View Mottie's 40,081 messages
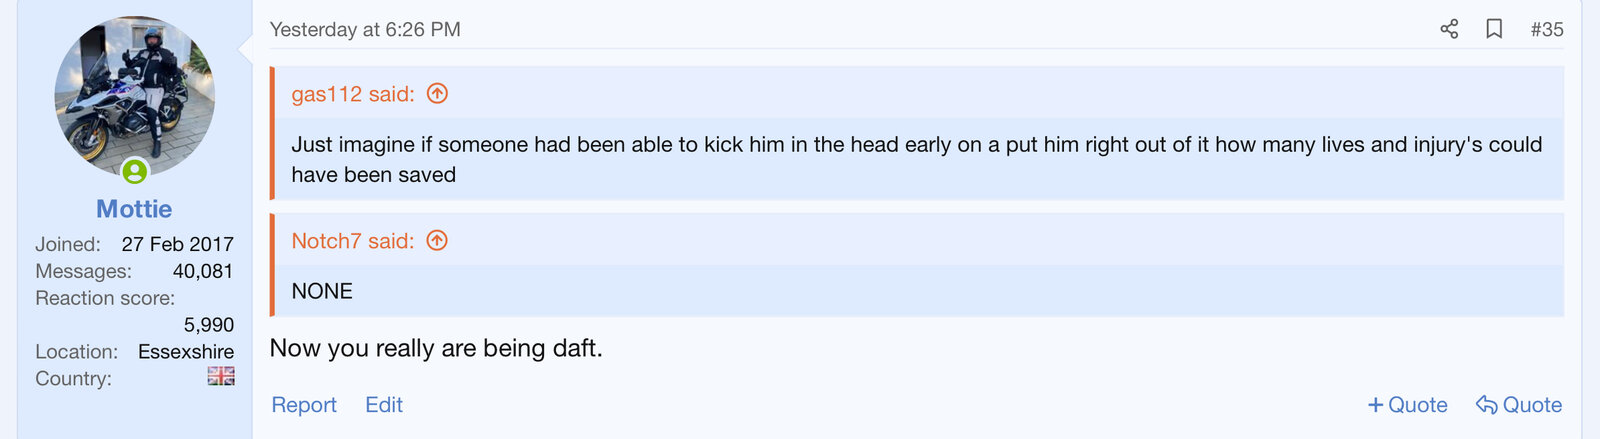Viewport: 1600px width, 439px height. [x=202, y=271]
